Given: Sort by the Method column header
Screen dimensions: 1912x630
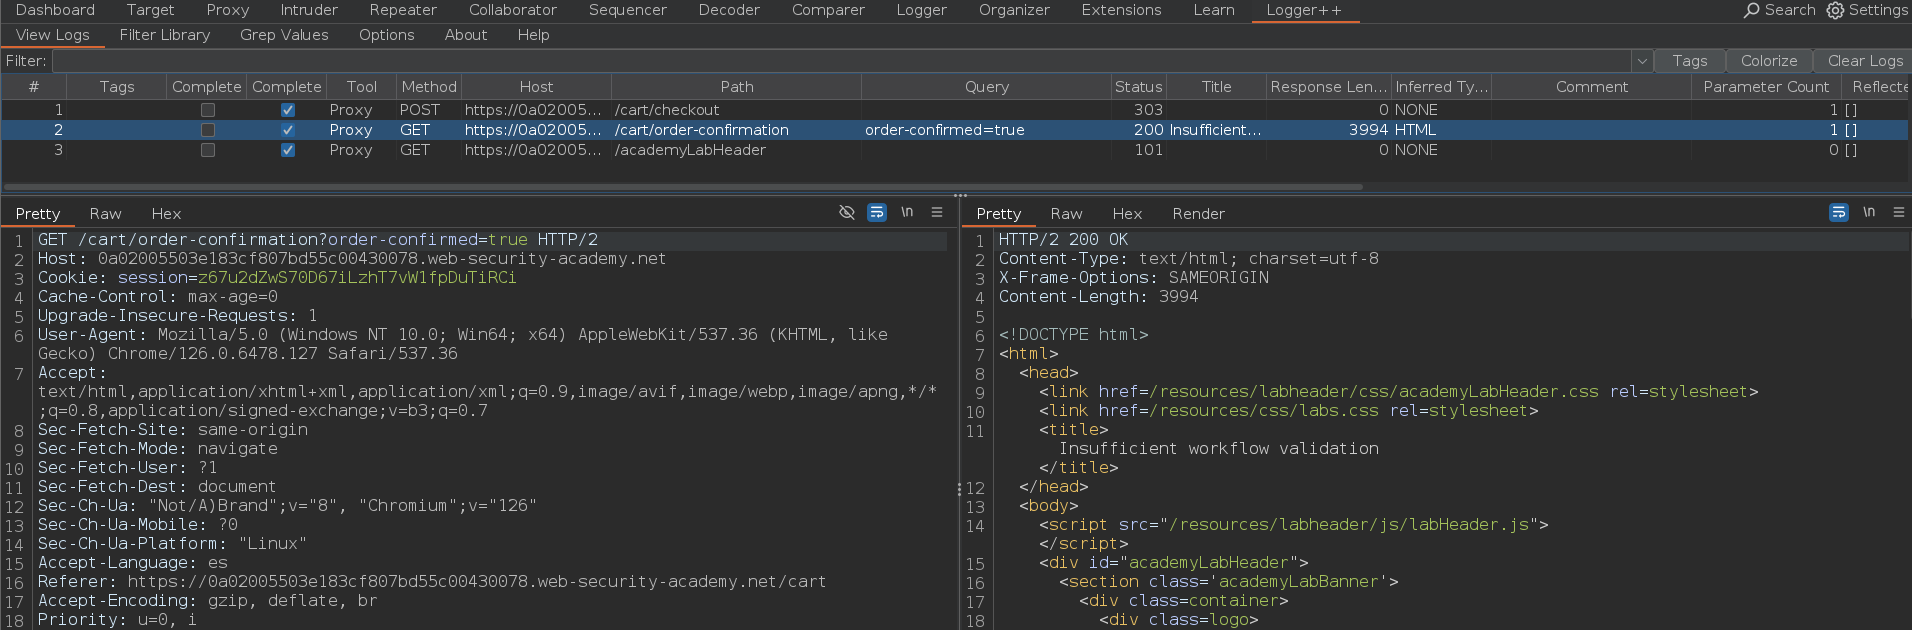Looking at the screenshot, I should (429, 87).
